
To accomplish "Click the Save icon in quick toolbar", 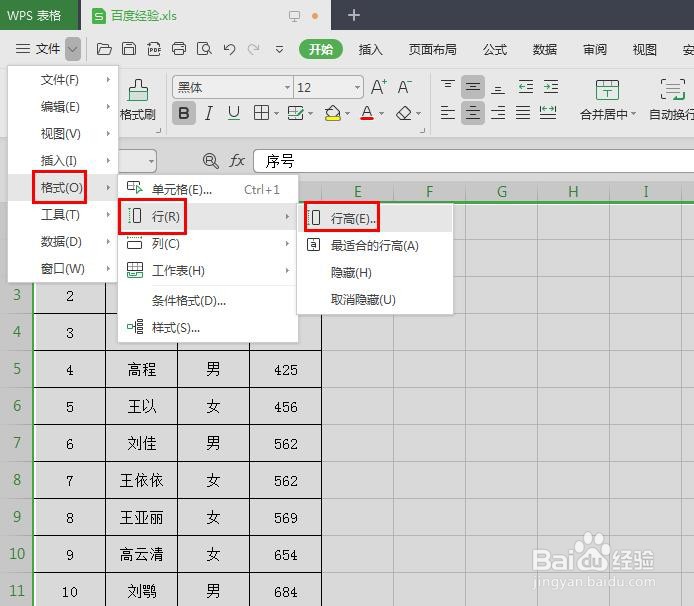I will click(x=129, y=49).
